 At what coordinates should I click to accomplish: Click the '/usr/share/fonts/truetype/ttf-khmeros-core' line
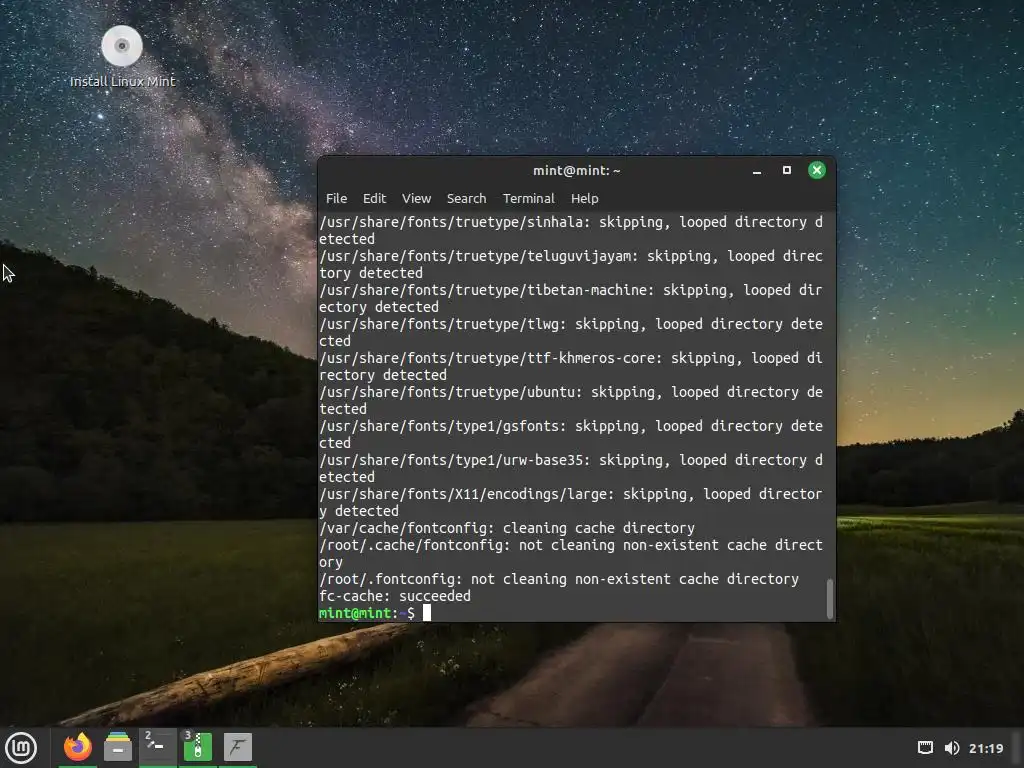pyautogui.click(x=571, y=366)
